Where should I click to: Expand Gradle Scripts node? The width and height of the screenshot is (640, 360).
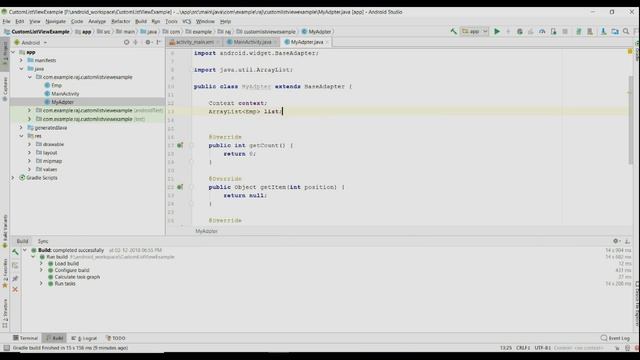click(x=13, y=178)
